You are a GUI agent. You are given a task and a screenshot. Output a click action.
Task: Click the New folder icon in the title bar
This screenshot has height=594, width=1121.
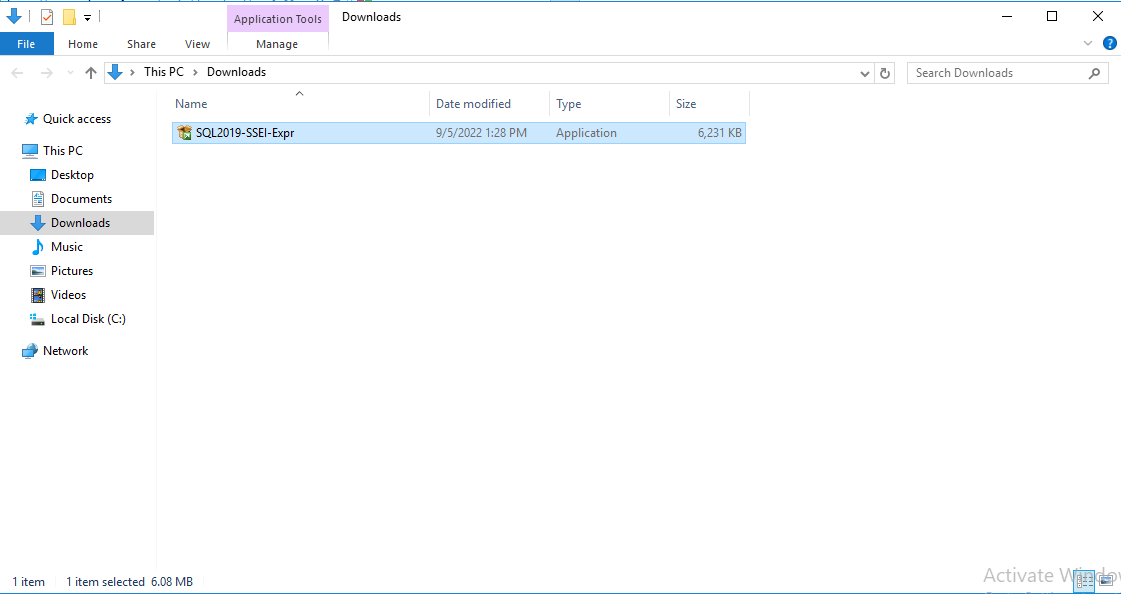click(69, 17)
